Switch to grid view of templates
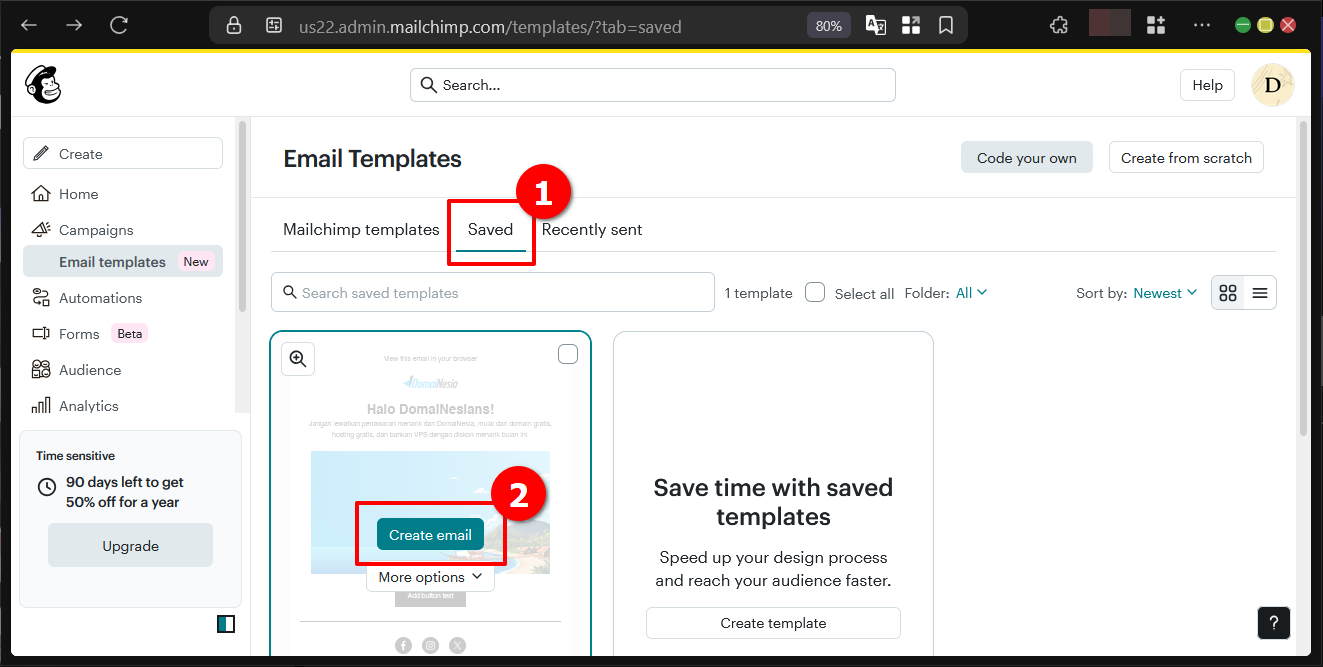This screenshot has height=667, width=1323. [1227, 292]
